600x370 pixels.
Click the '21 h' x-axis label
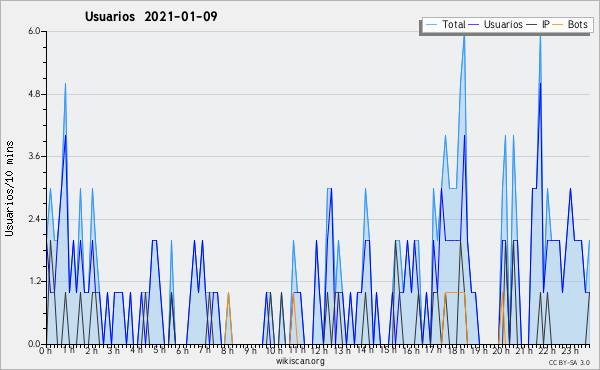pos(523,351)
